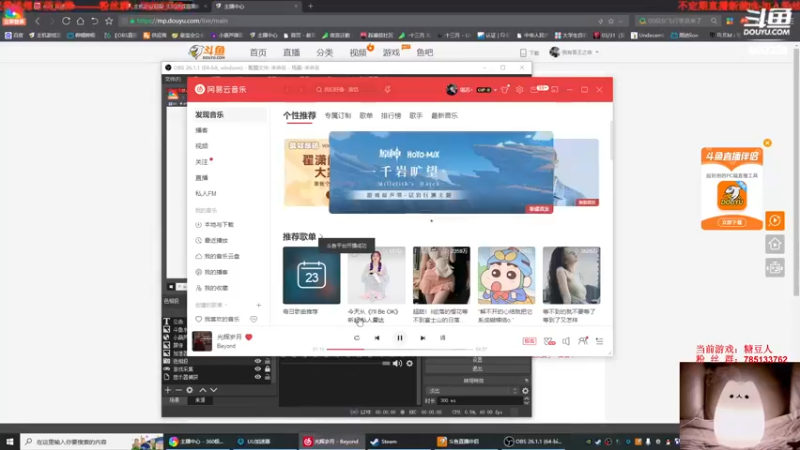
Task: Open 我喜欢的音乐 playlist
Action: [x=222, y=319]
